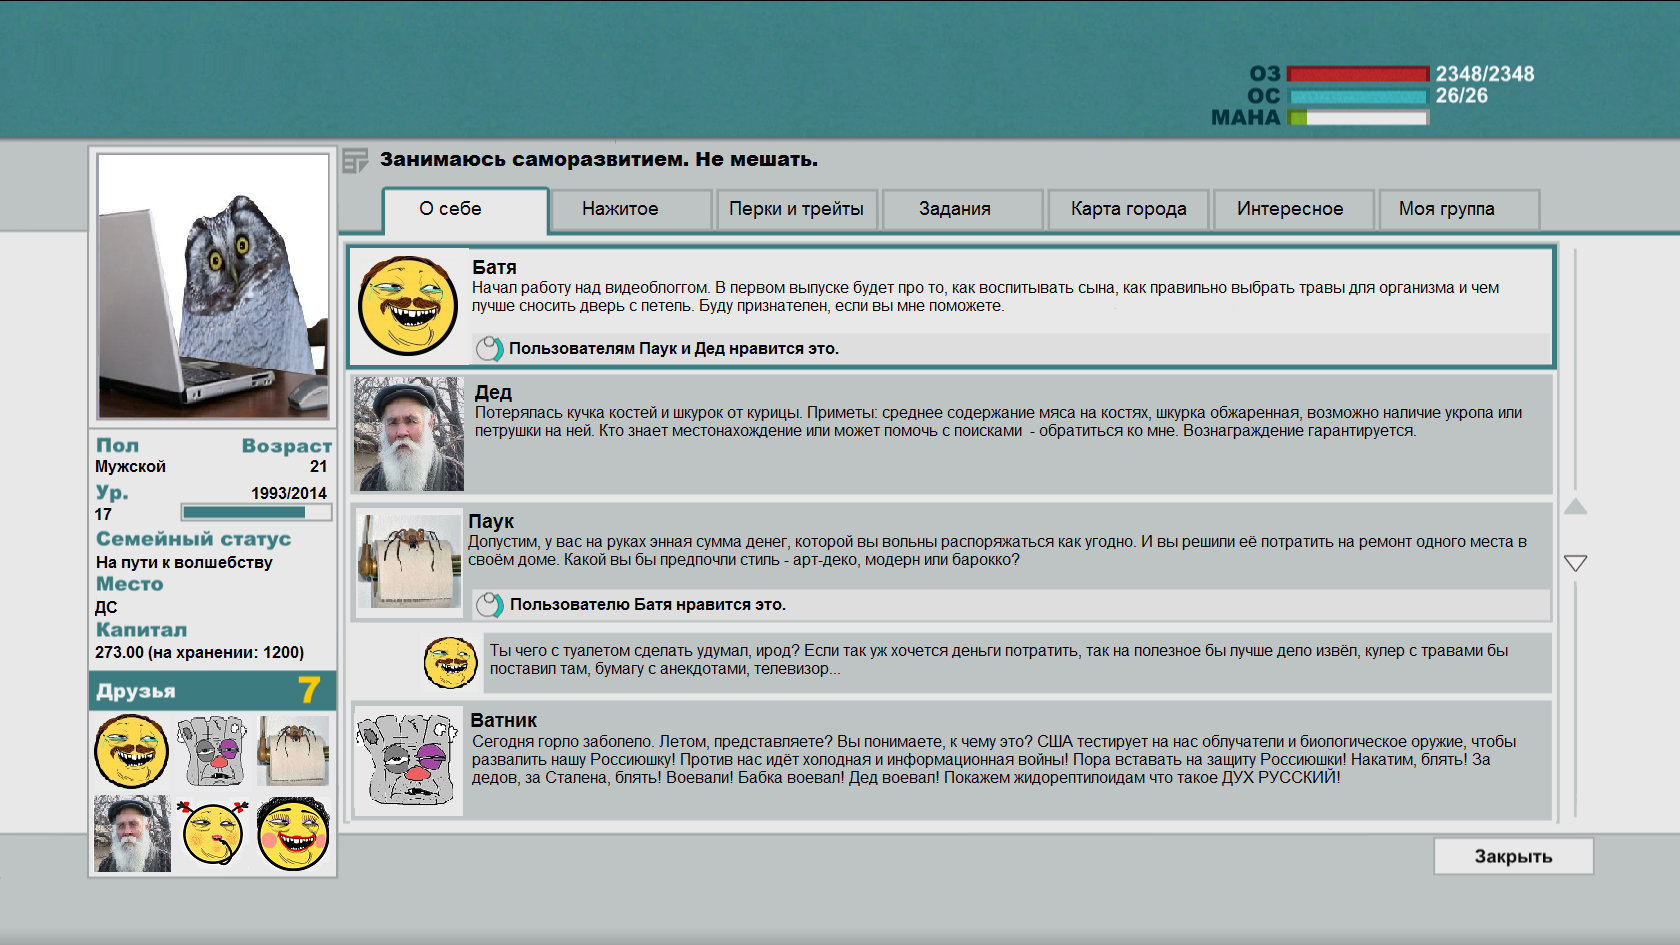Open Ватник's gray avatar in the friends list
Image resolution: width=1680 pixels, height=945 pixels.
[212, 751]
